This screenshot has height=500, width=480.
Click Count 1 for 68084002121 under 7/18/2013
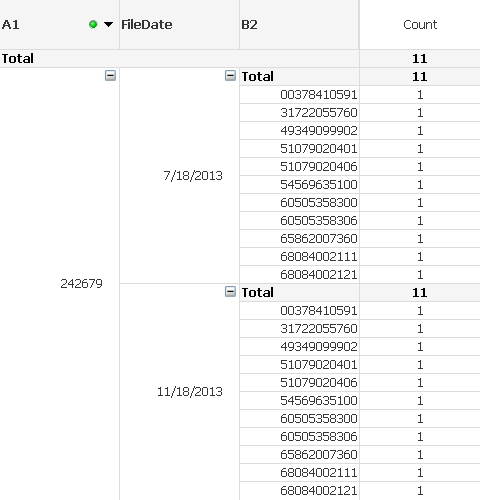[x=420, y=275]
